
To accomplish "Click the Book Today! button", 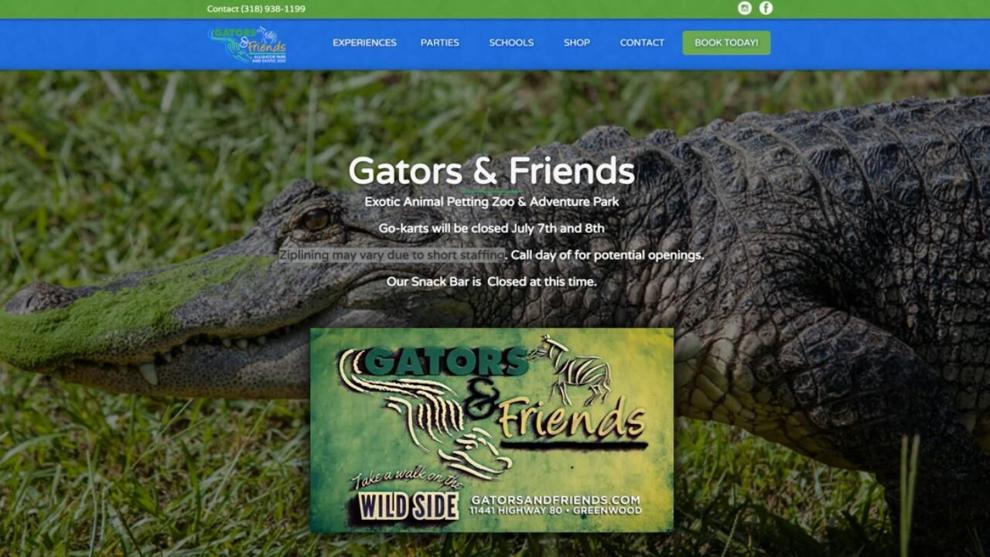I will pos(726,42).
